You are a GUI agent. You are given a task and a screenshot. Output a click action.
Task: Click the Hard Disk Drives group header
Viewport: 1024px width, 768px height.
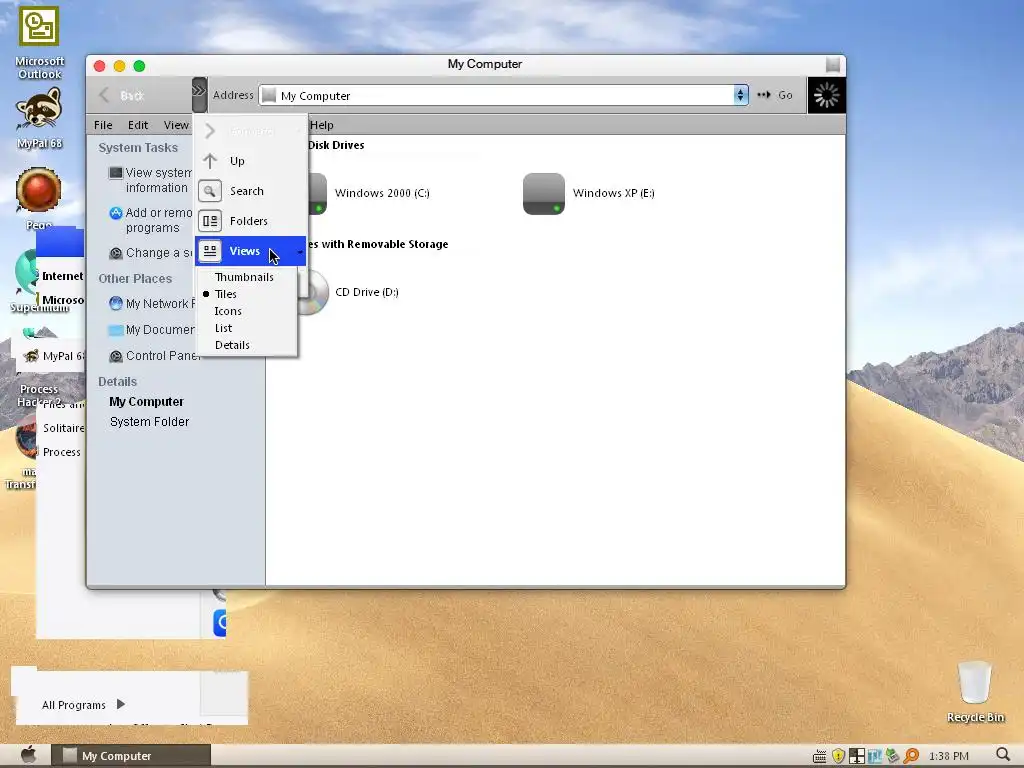(336, 145)
